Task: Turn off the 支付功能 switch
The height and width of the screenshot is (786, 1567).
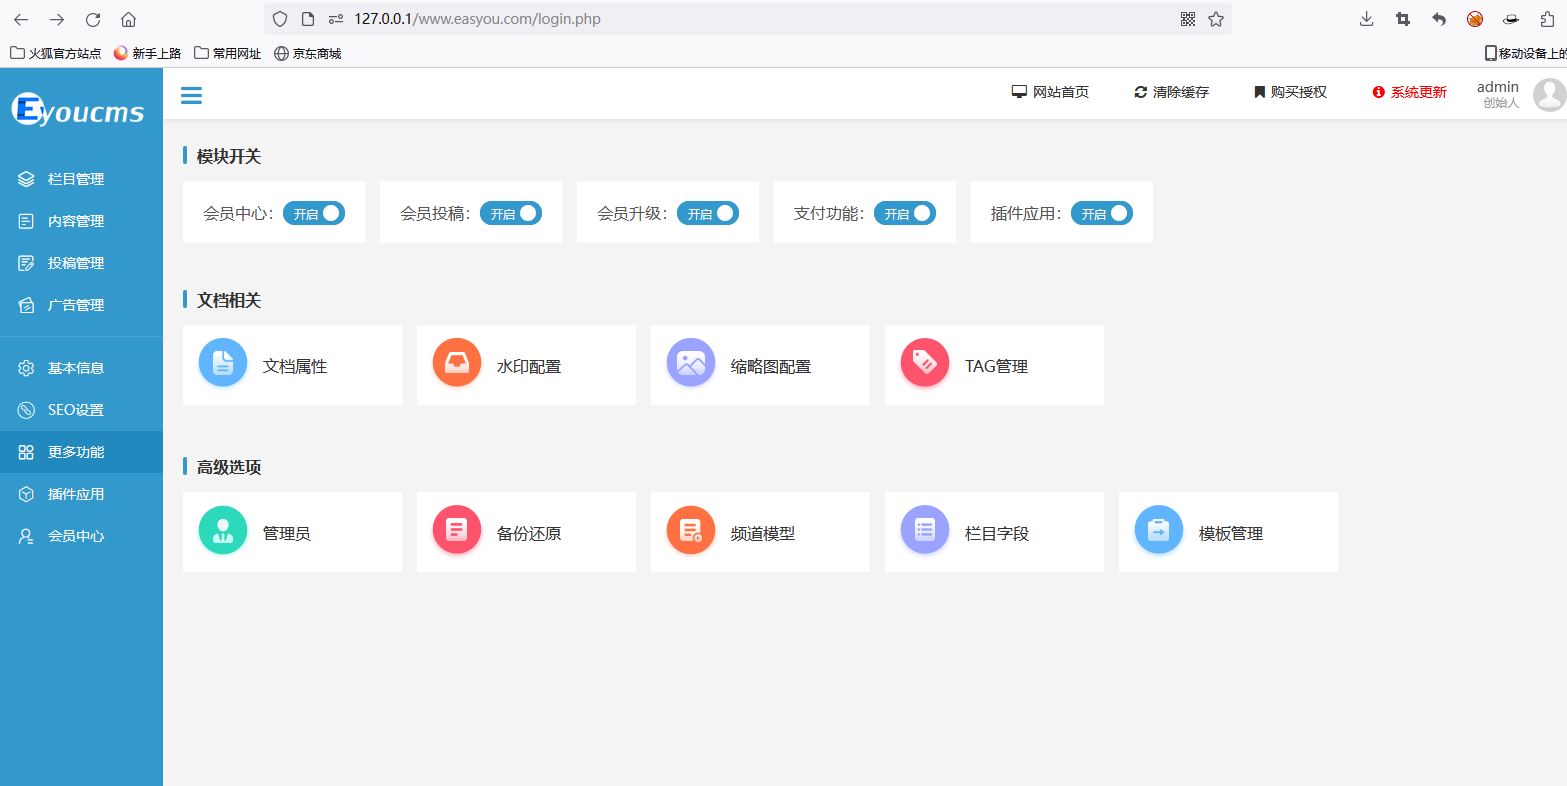Action: tap(905, 213)
